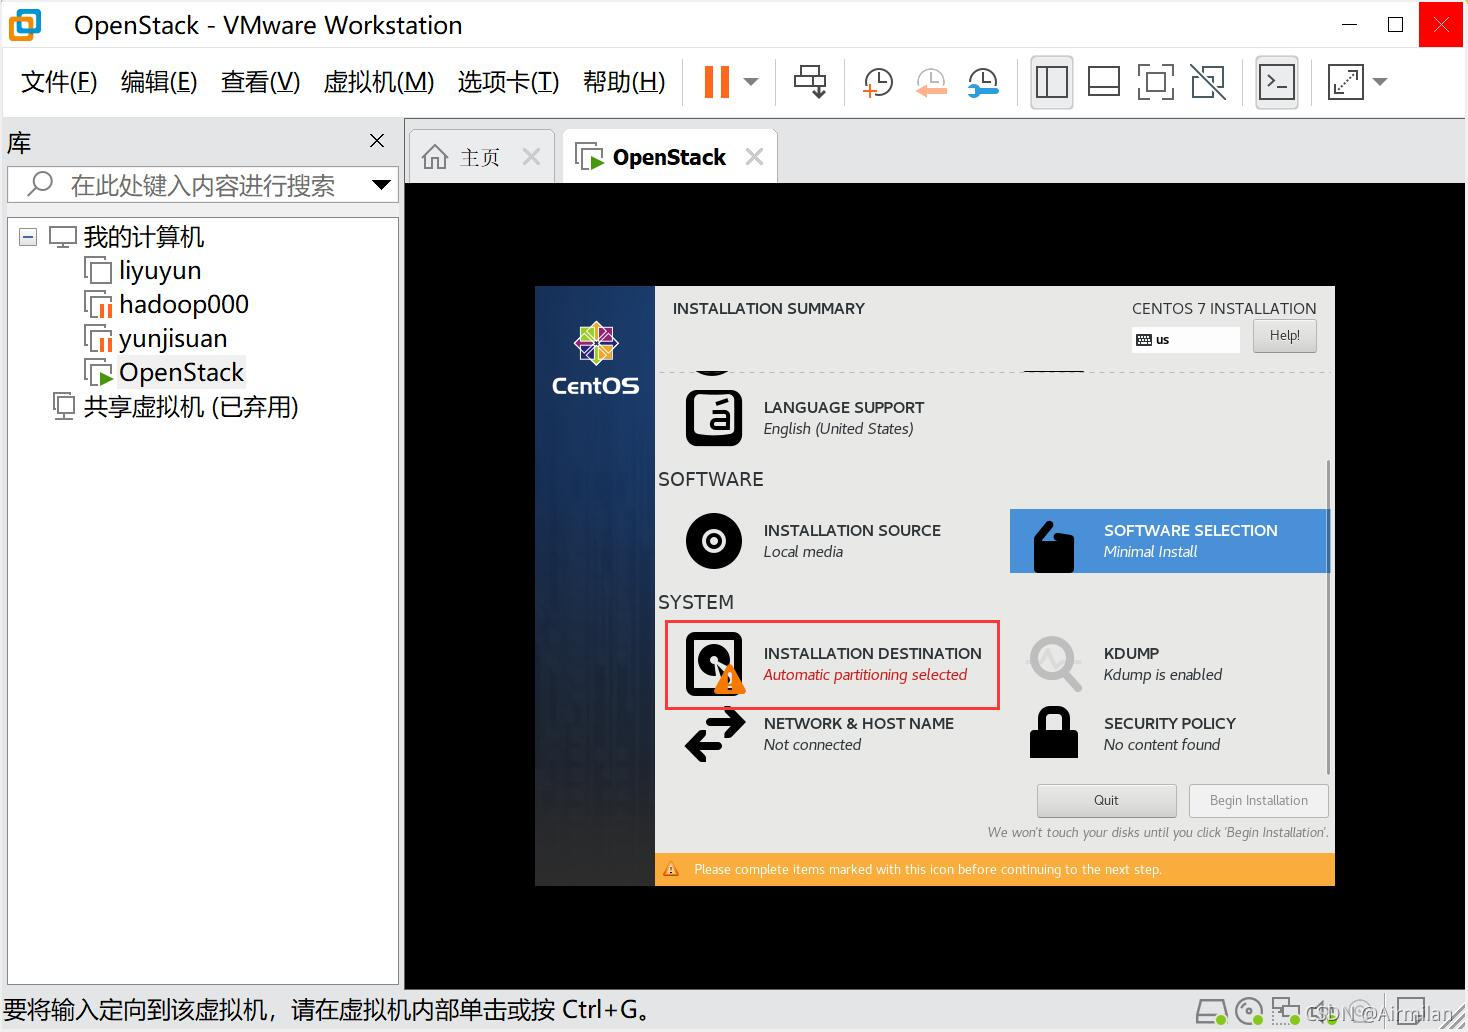
Task: Open NETWORK & HOST NAME arrows icon
Action: [715, 735]
